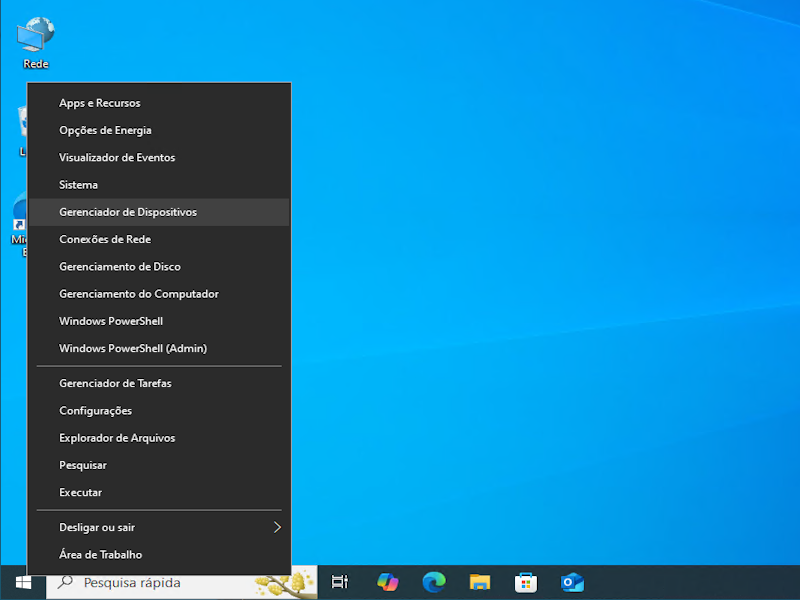Screen dimensions: 800x600
Task: Select the Rede desktop icon
Action: [36, 43]
